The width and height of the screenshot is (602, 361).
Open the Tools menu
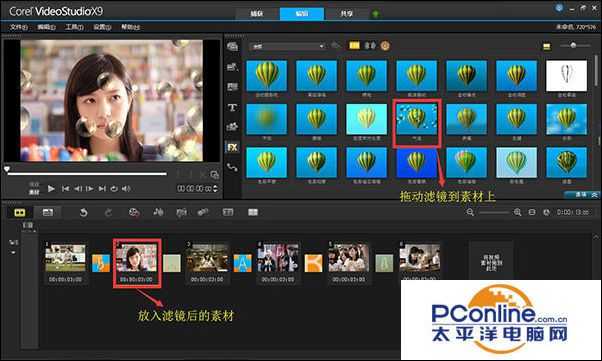(74, 27)
